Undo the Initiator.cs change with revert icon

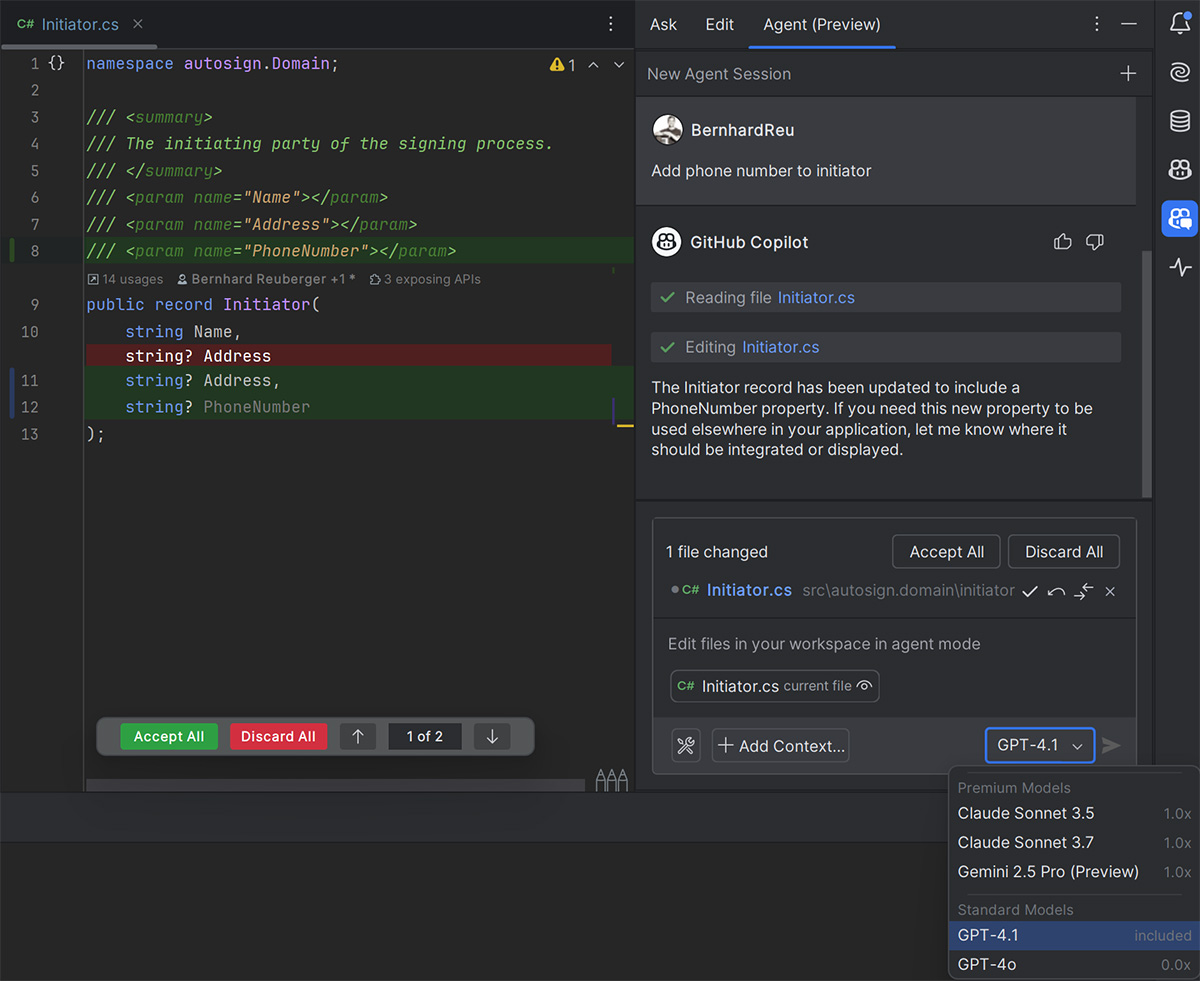click(x=1056, y=592)
